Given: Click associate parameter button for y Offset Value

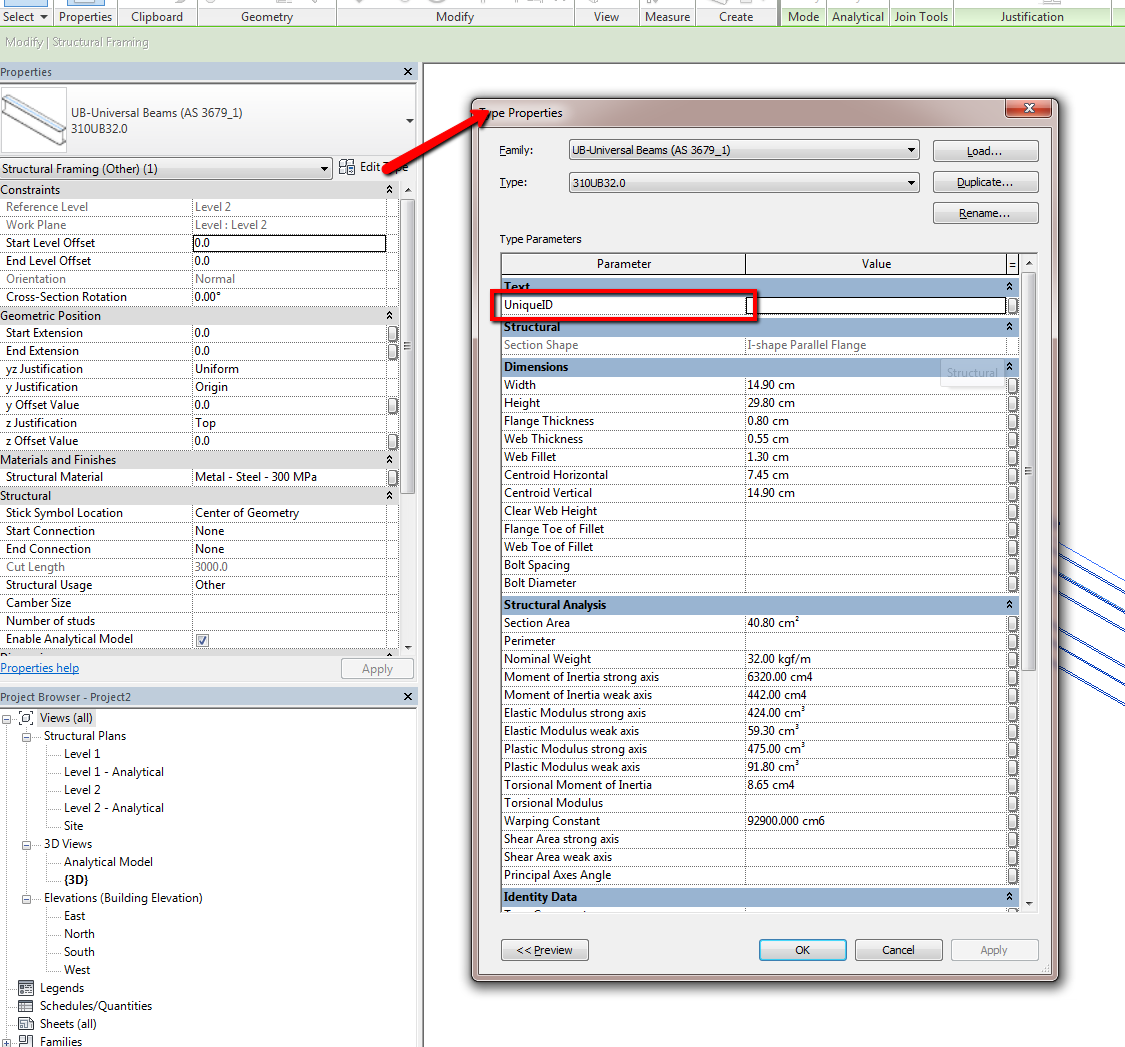Looking at the screenshot, I should pos(392,405).
